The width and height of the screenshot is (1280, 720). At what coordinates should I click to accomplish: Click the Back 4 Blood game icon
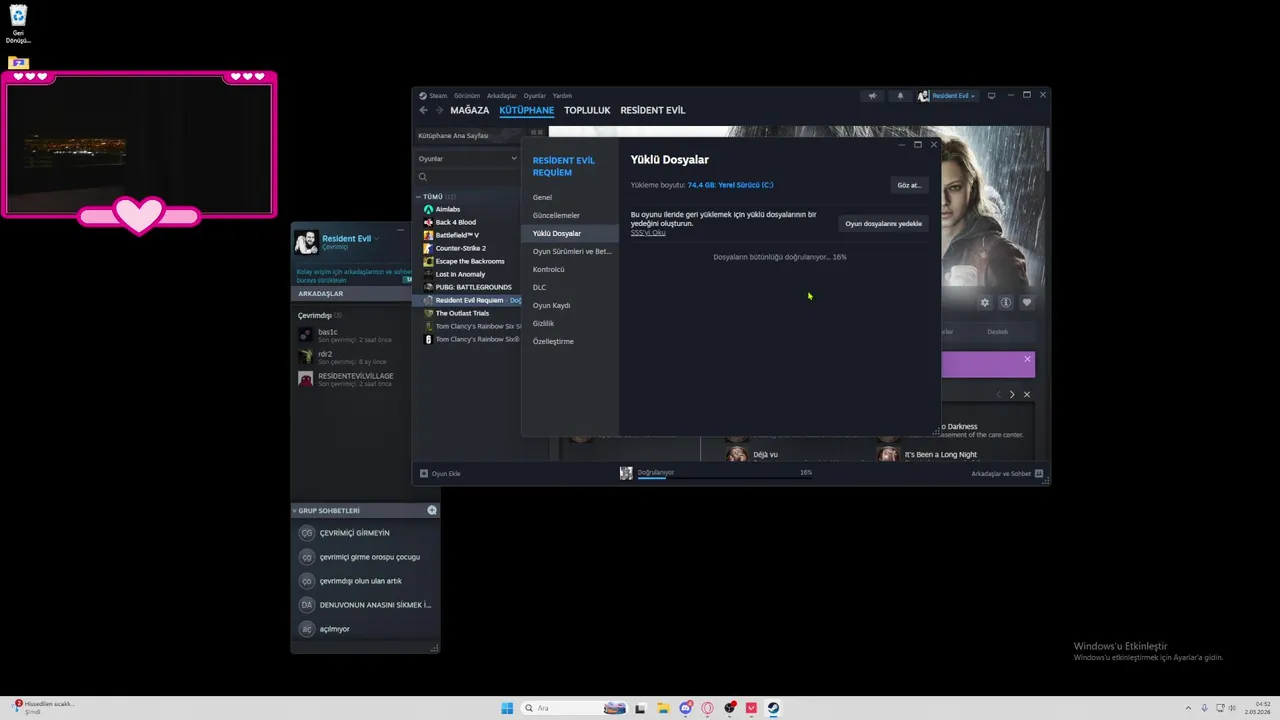[428, 222]
